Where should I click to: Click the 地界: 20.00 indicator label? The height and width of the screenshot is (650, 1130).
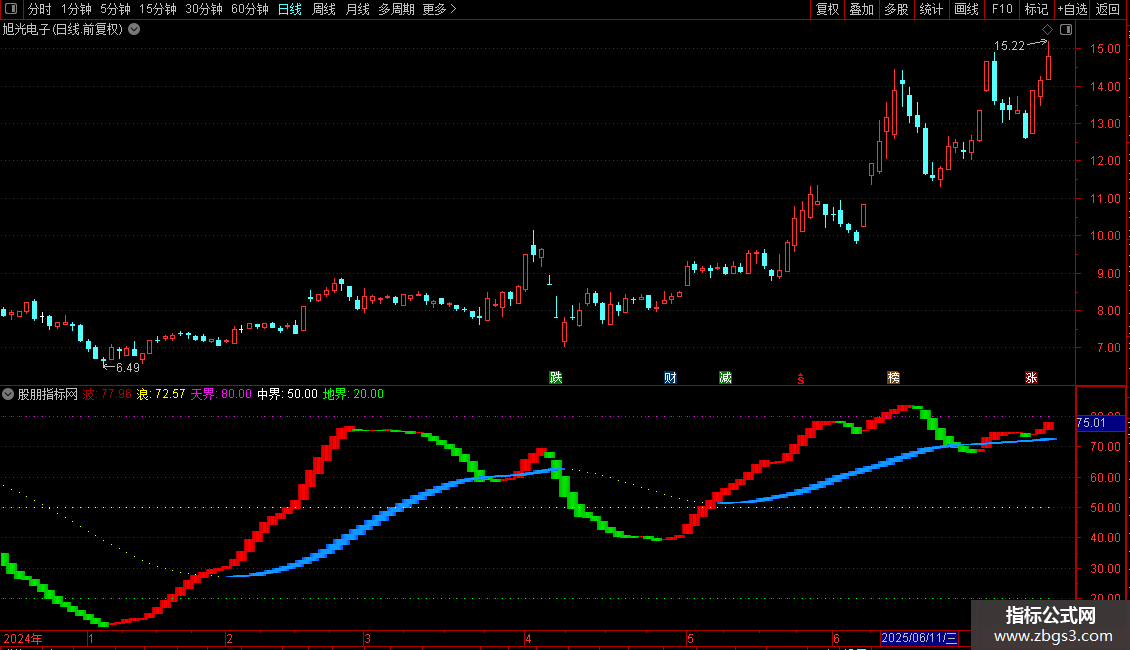point(353,394)
